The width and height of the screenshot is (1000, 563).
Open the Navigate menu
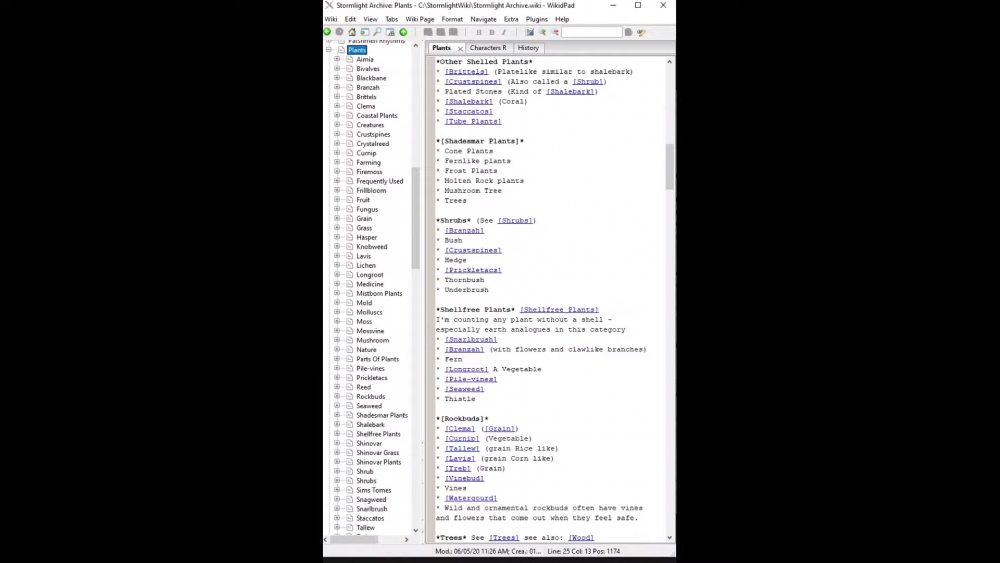pyautogui.click(x=483, y=19)
